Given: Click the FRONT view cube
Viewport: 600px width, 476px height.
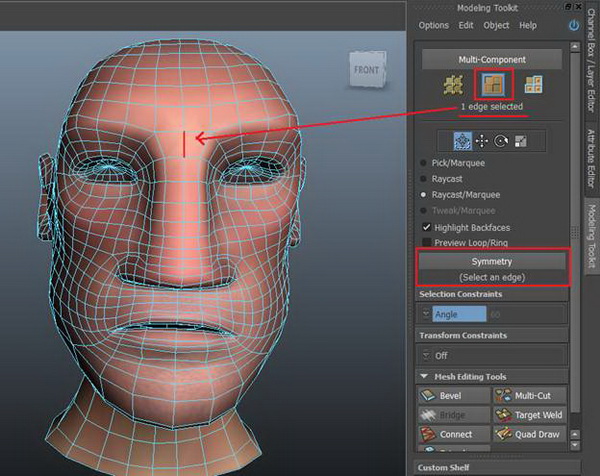Looking at the screenshot, I should pos(367,70).
